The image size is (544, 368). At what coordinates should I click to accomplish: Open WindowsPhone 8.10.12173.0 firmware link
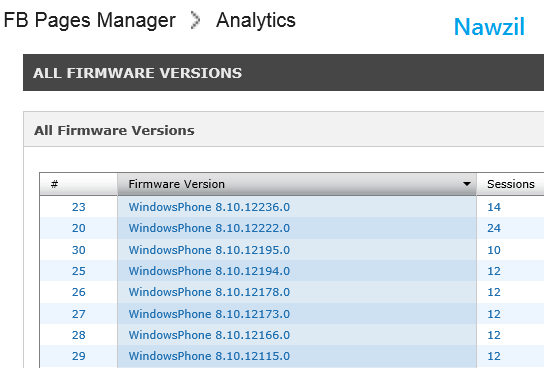[x=209, y=314]
